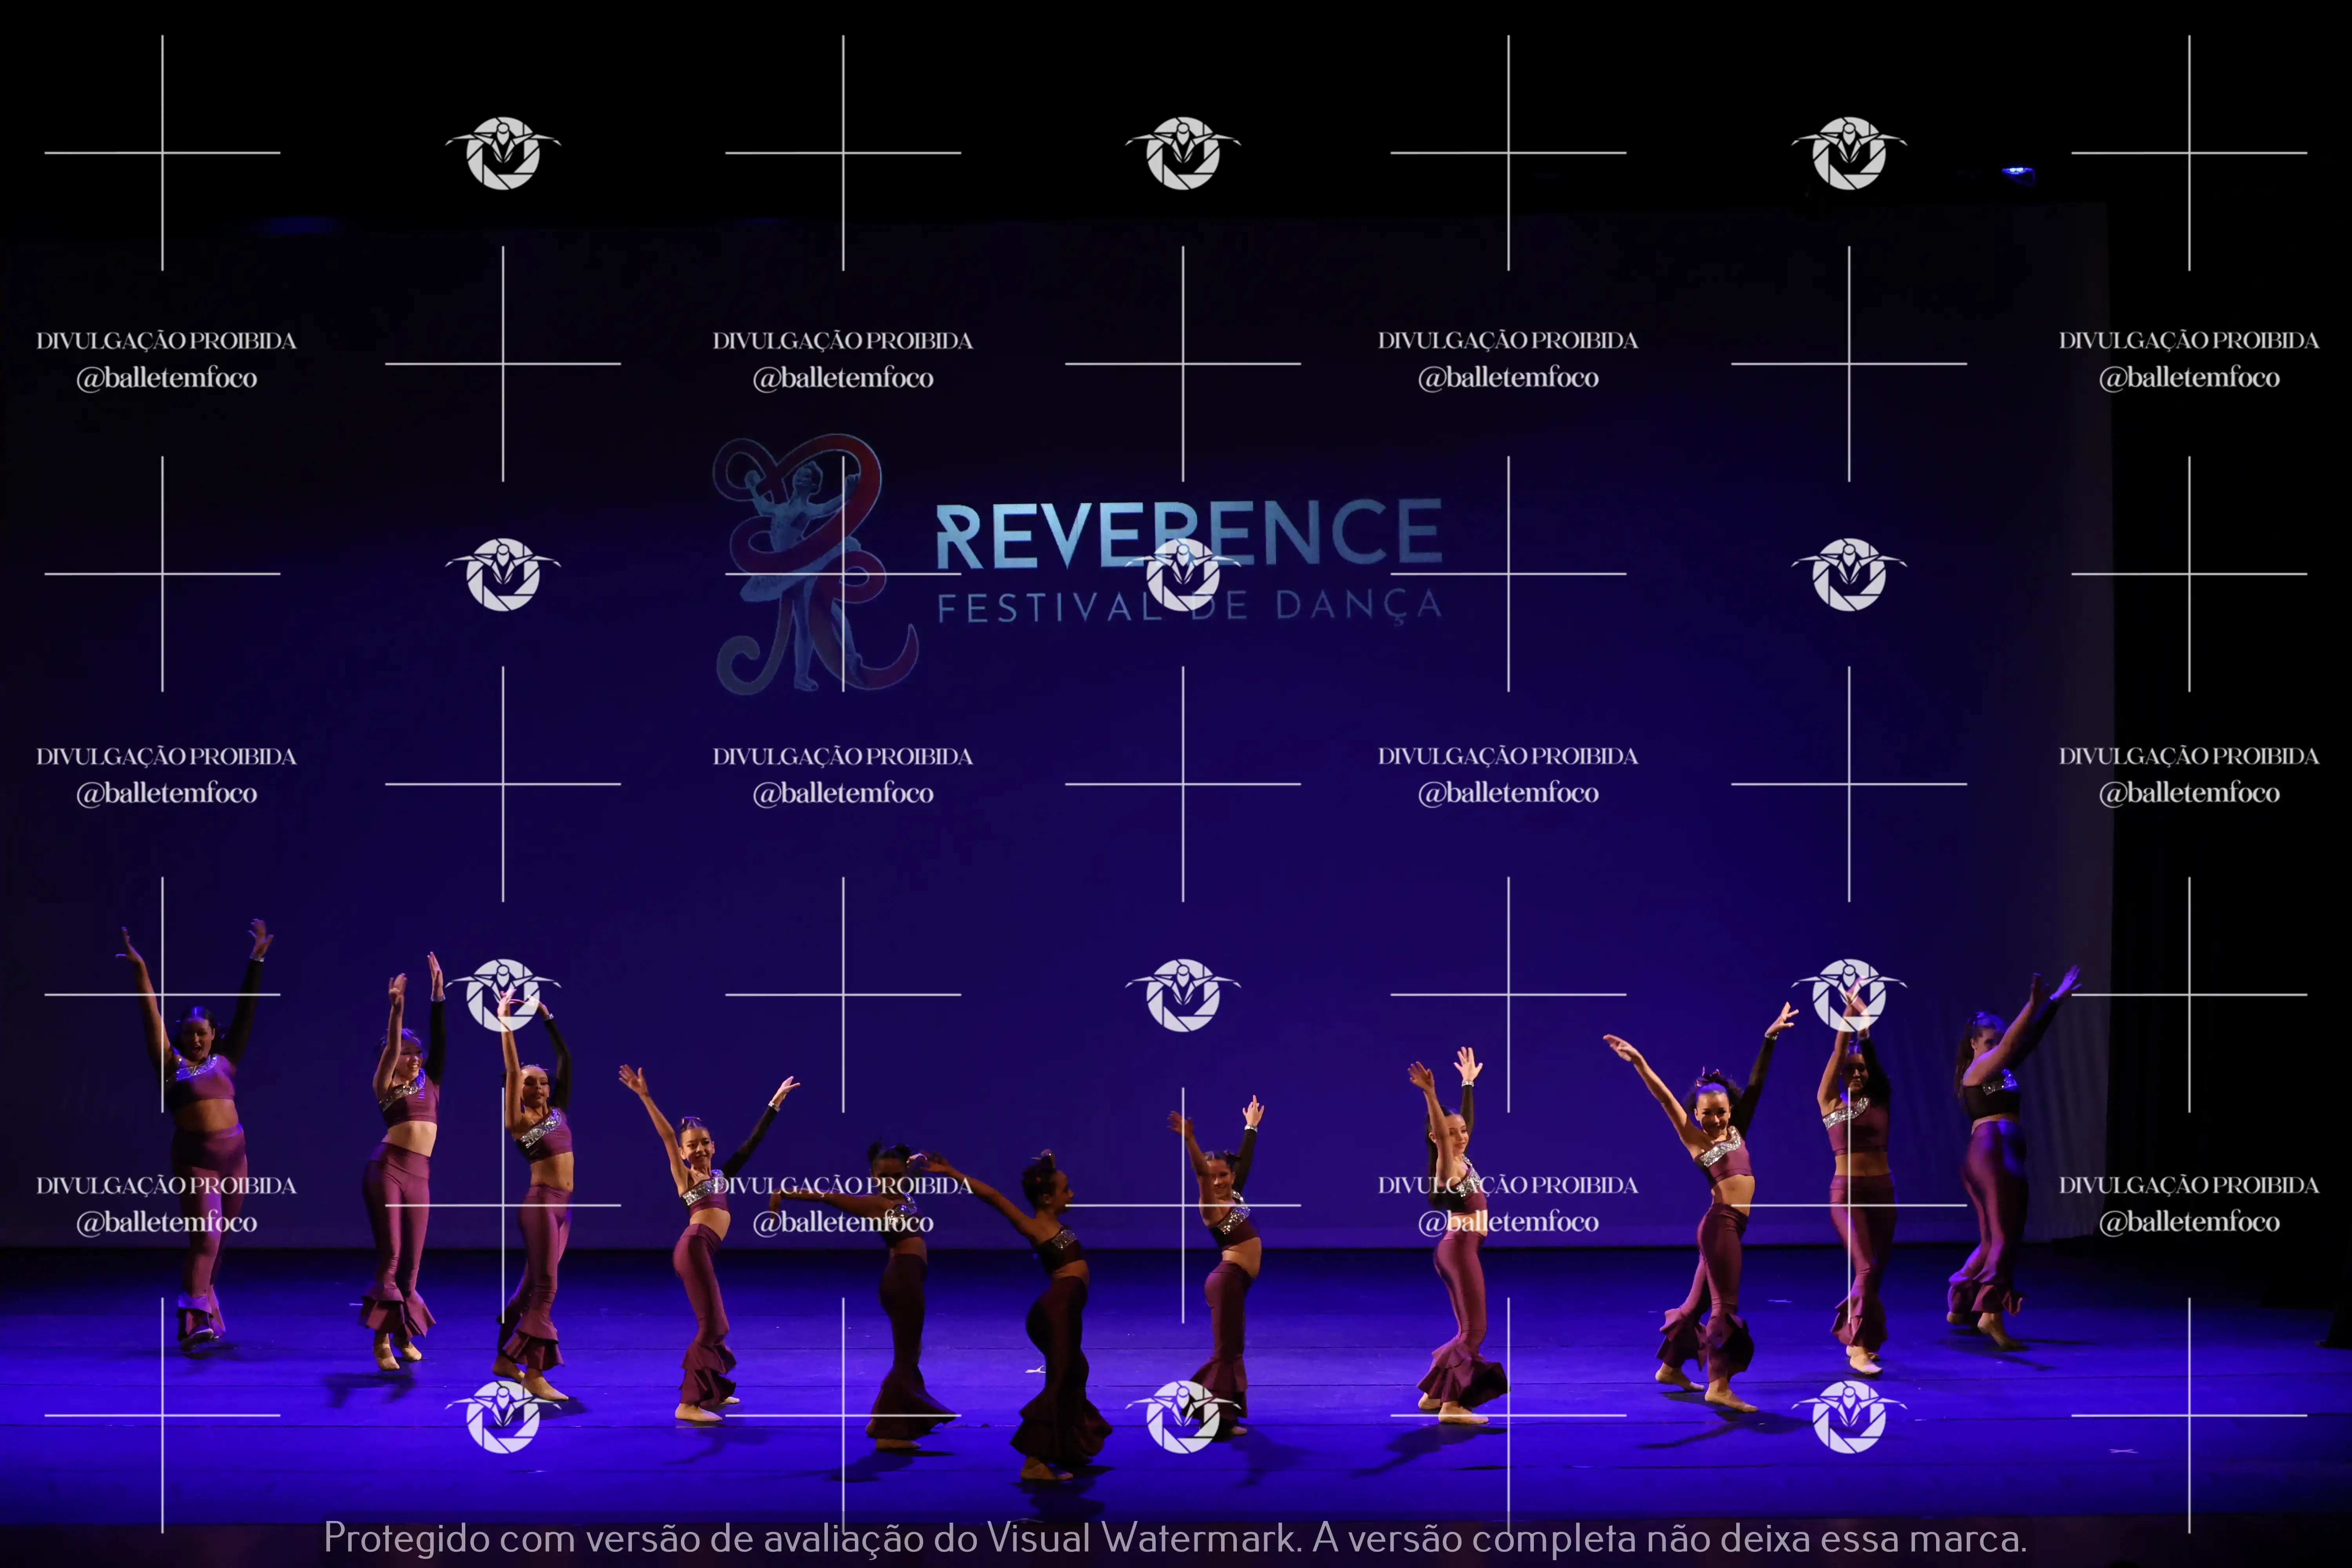Image resolution: width=2352 pixels, height=1568 pixels.
Task: Click the shutter watermark icon in top-left corner
Action: coord(503,153)
